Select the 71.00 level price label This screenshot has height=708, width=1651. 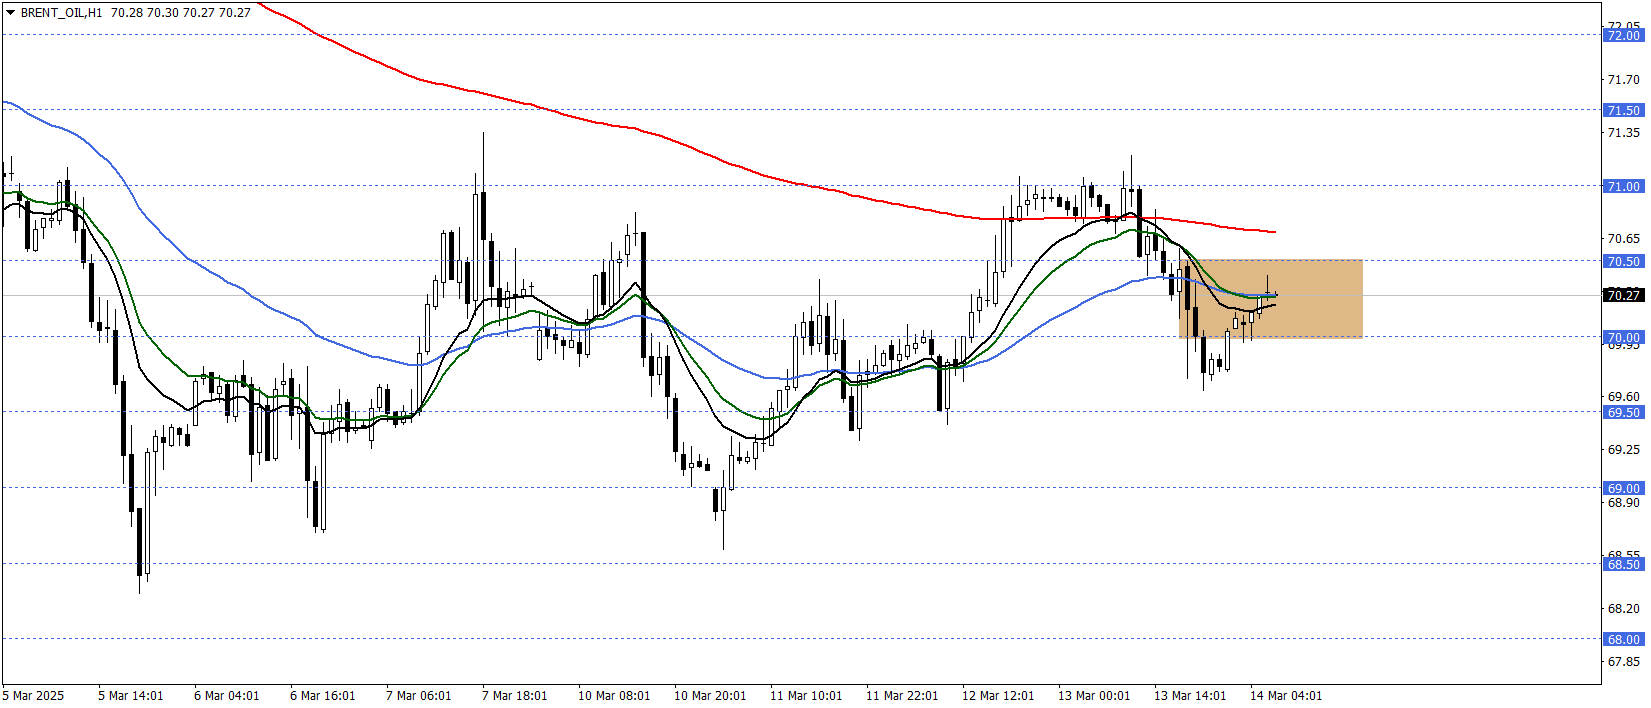(x=1623, y=186)
